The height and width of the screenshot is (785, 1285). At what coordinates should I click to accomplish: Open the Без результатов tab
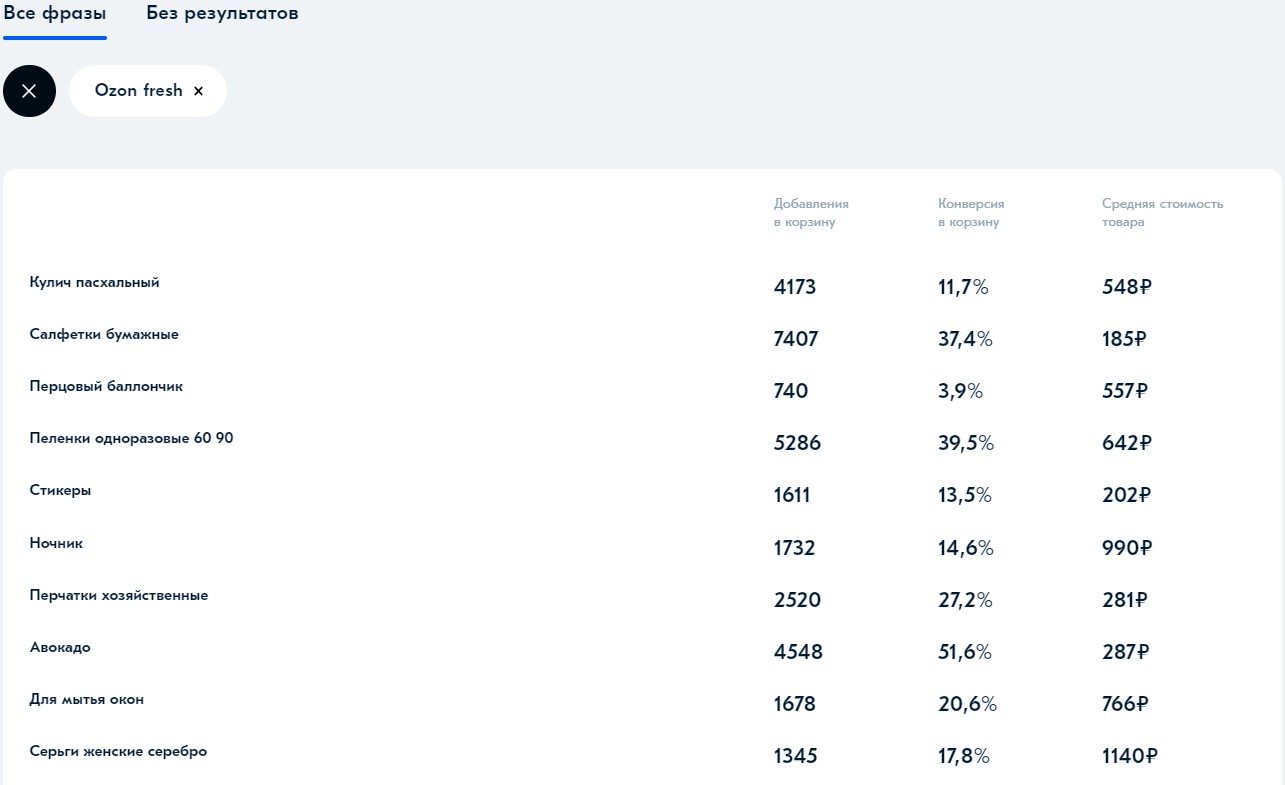tap(222, 14)
